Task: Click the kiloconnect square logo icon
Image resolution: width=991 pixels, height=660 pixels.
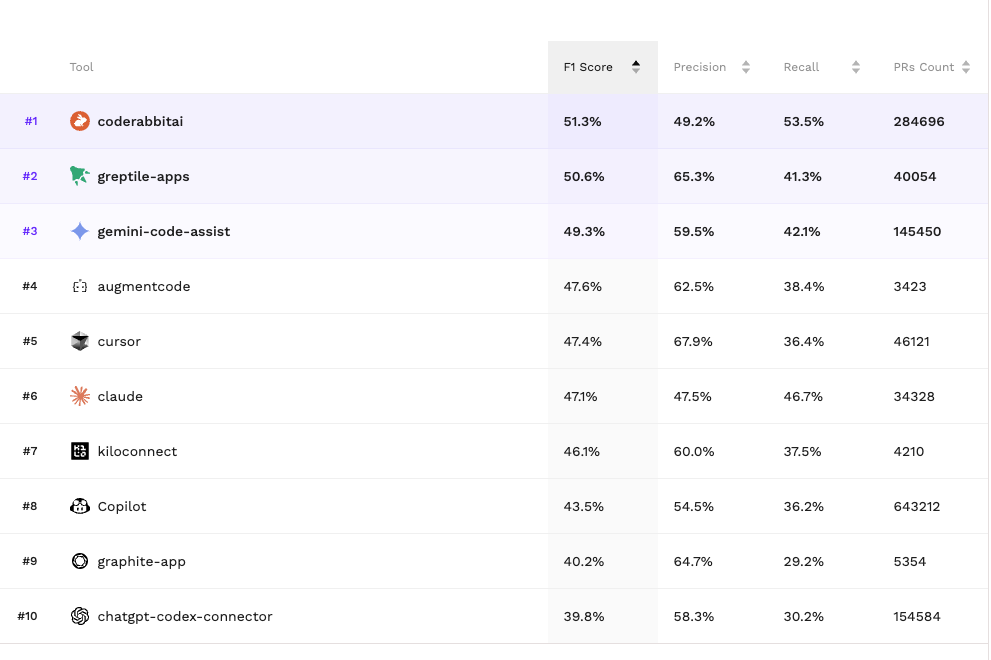Action: [x=80, y=451]
